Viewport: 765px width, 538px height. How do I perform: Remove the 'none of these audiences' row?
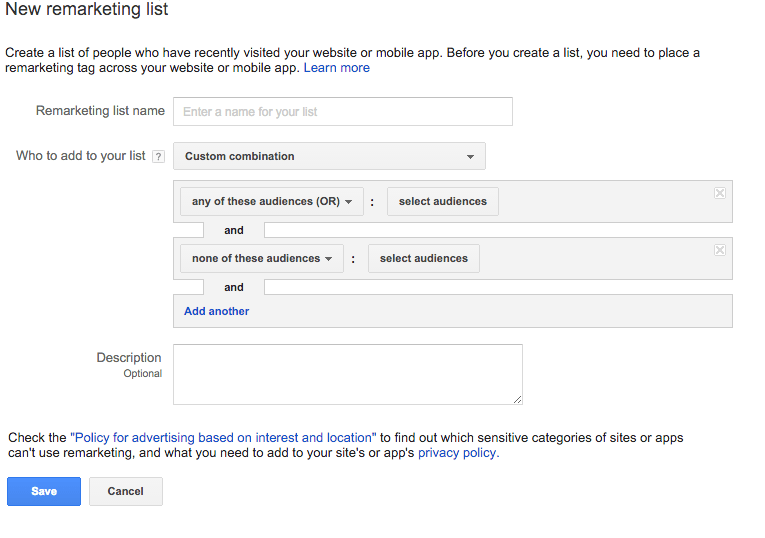pyautogui.click(x=719, y=250)
